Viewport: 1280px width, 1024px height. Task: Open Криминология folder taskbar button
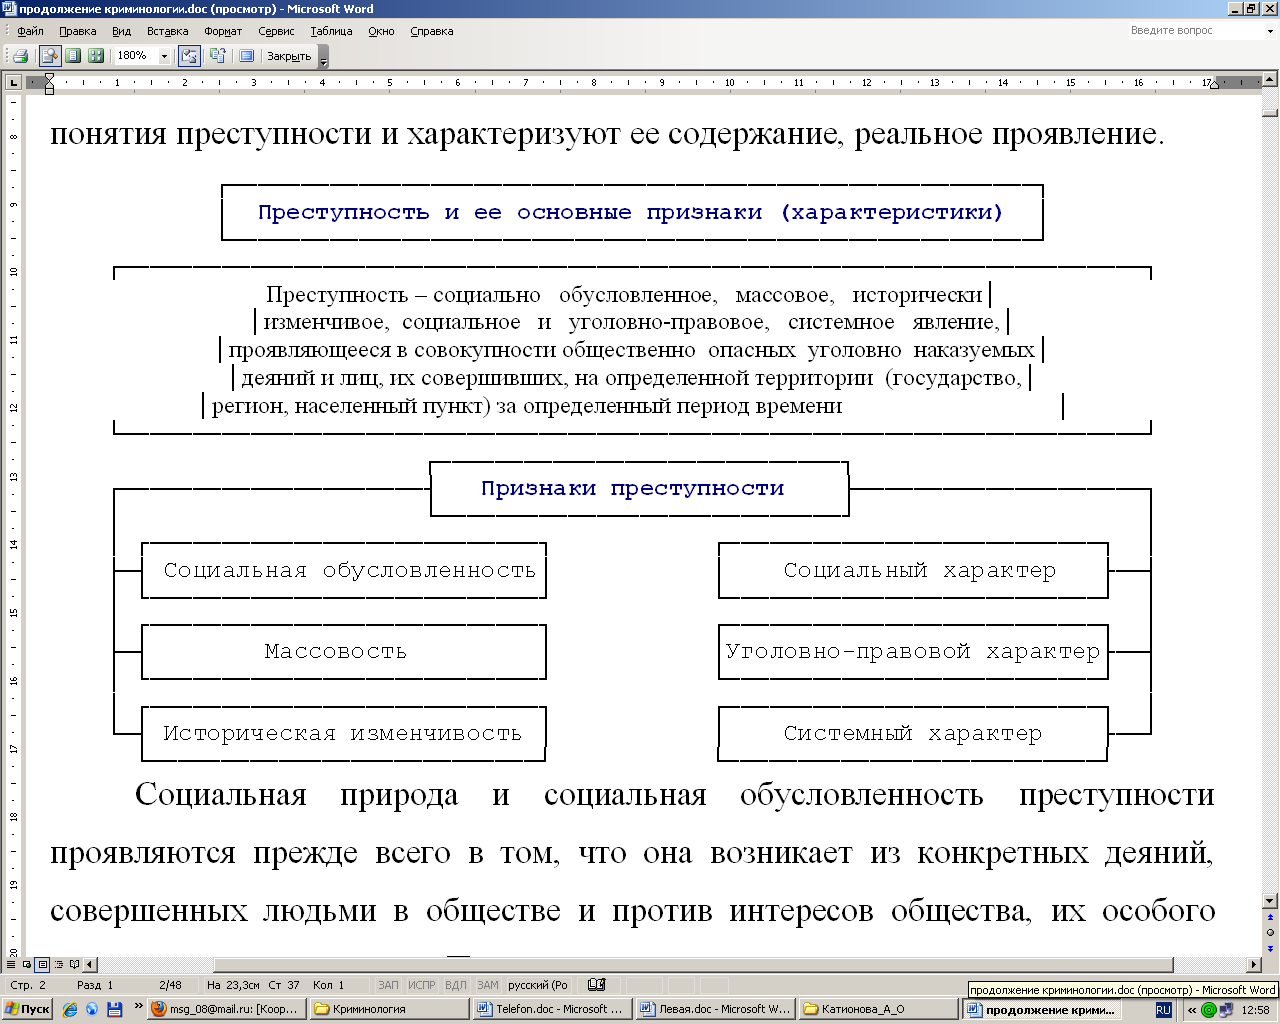coord(389,1009)
